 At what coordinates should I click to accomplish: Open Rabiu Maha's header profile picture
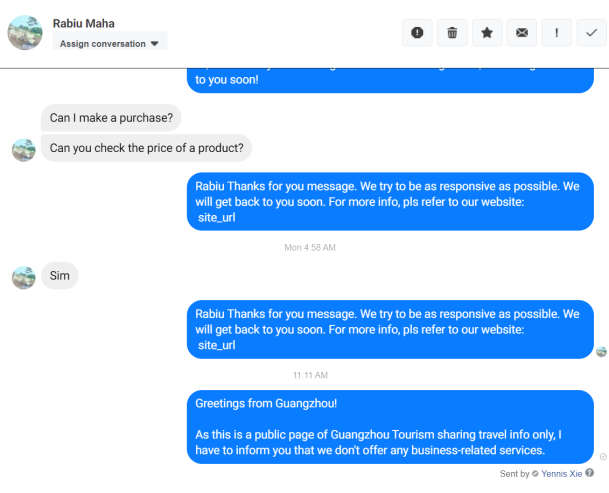click(24, 33)
